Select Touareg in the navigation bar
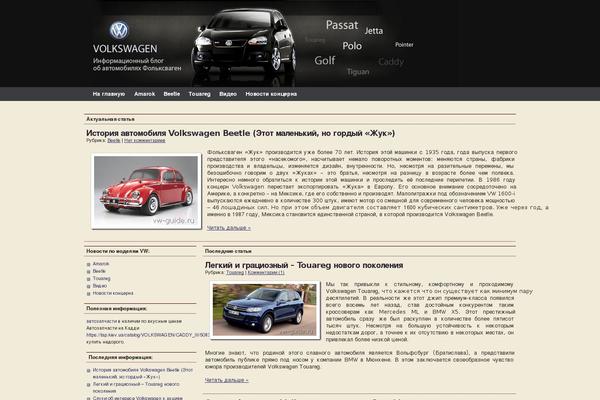The image size is (600, 400). (199, 94)
